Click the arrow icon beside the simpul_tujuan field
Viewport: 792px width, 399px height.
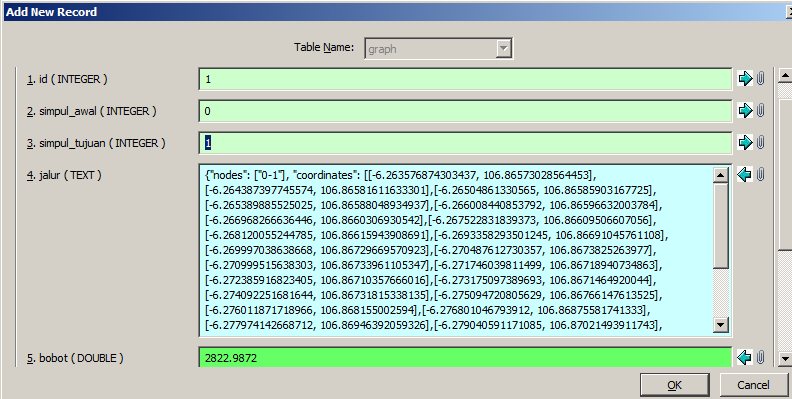[745, 142]
